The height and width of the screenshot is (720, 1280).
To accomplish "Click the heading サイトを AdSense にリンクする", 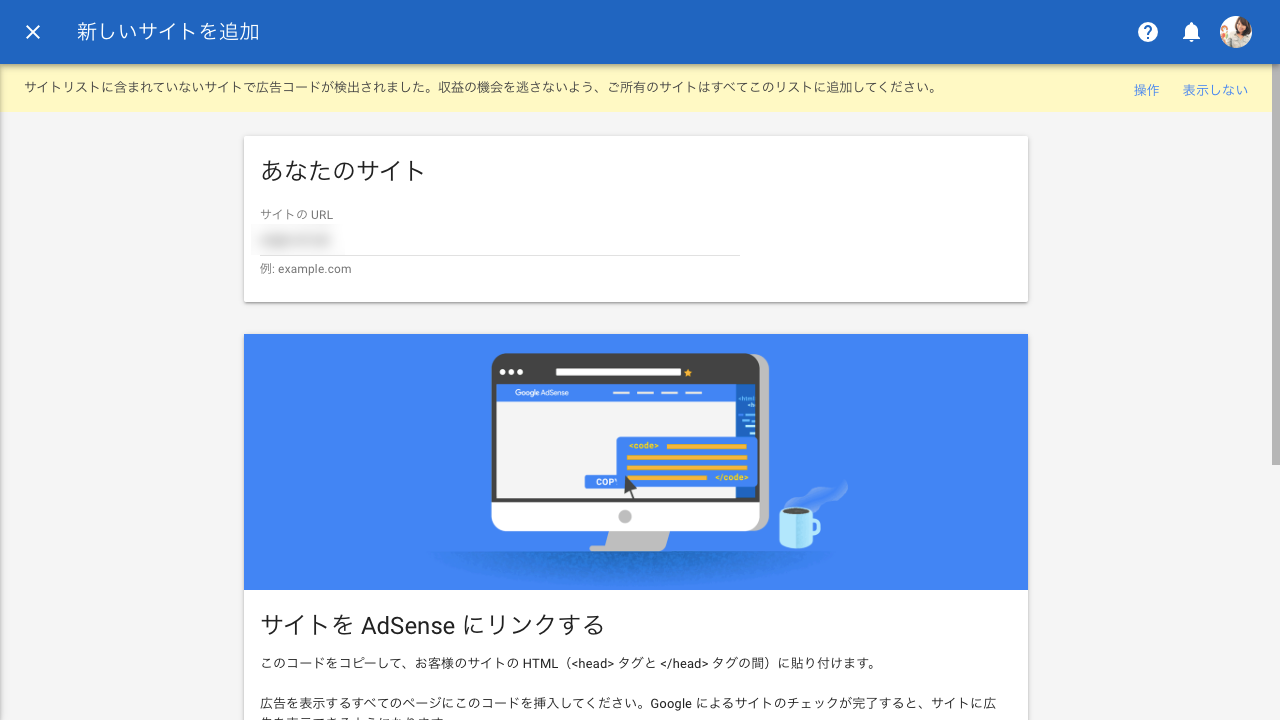I will click(x=432, y=625).
